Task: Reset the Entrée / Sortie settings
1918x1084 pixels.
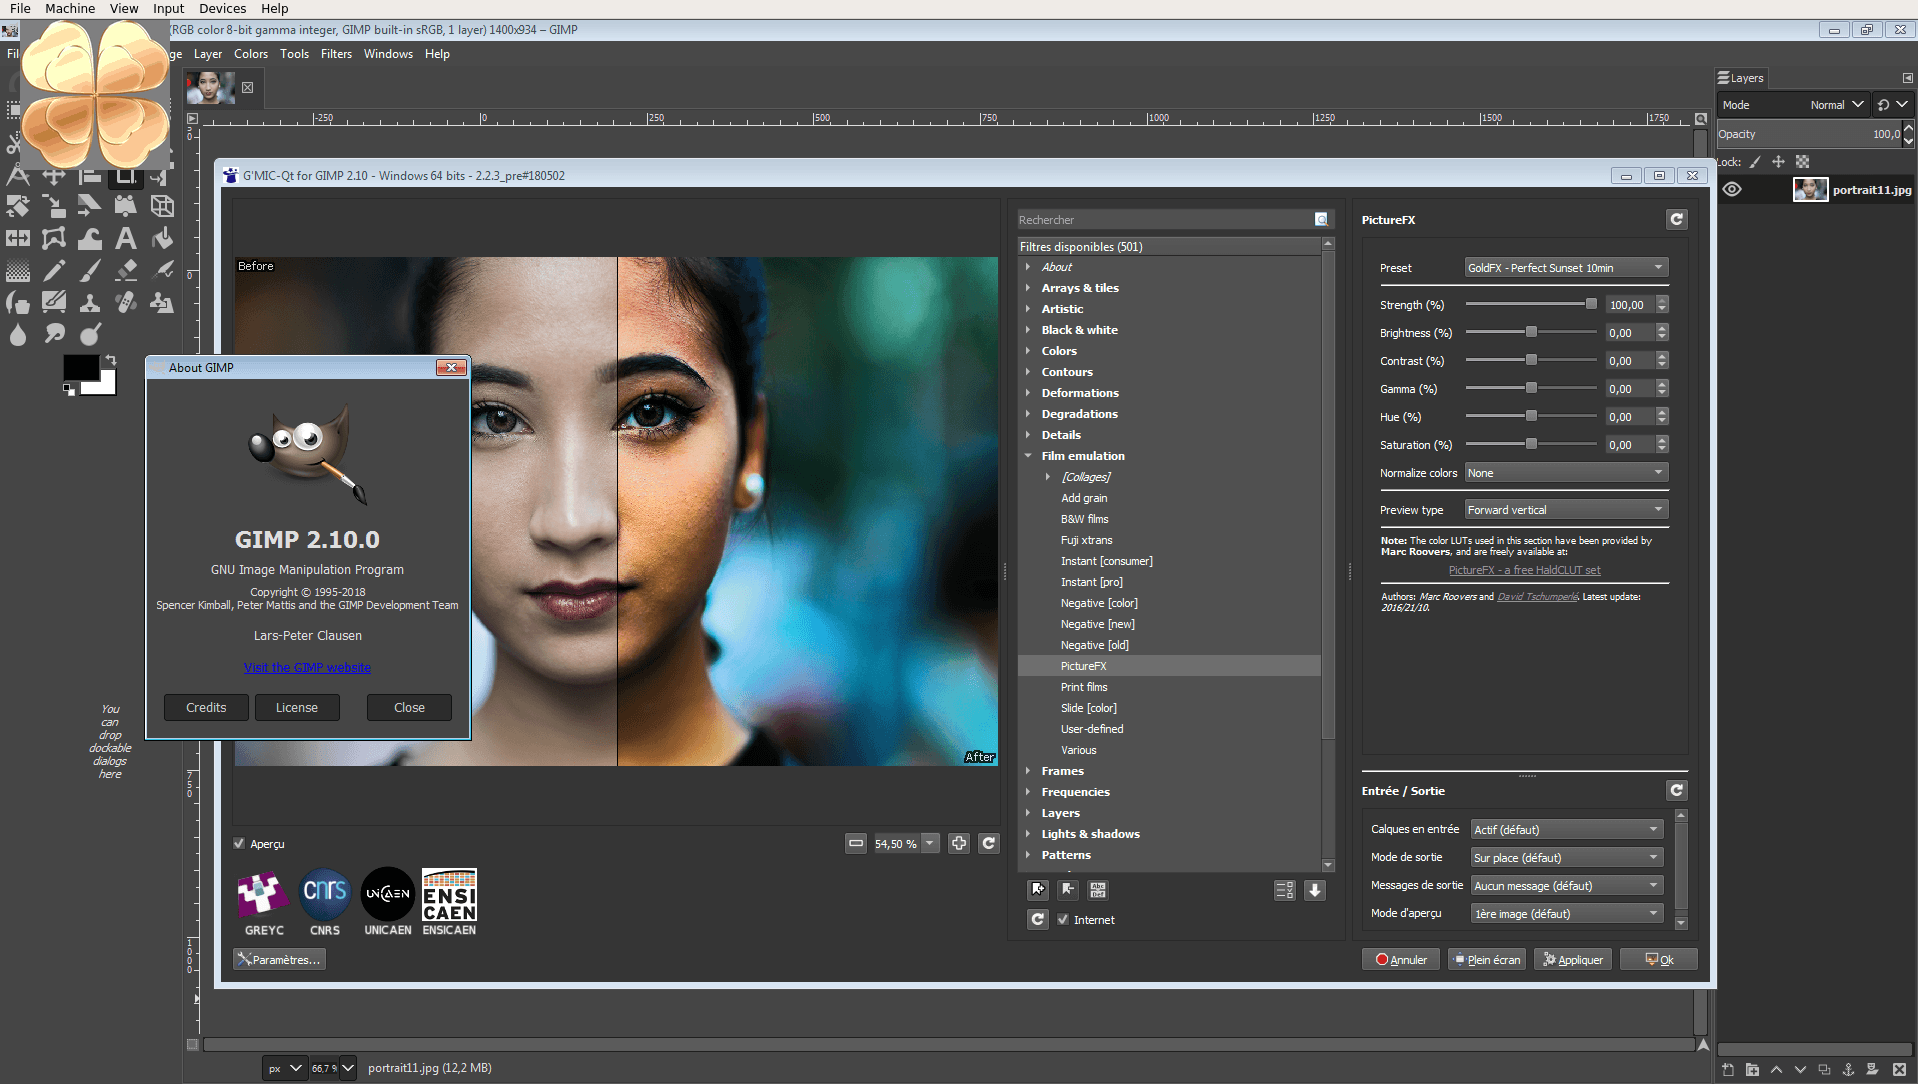Action: click(1677, 790)
